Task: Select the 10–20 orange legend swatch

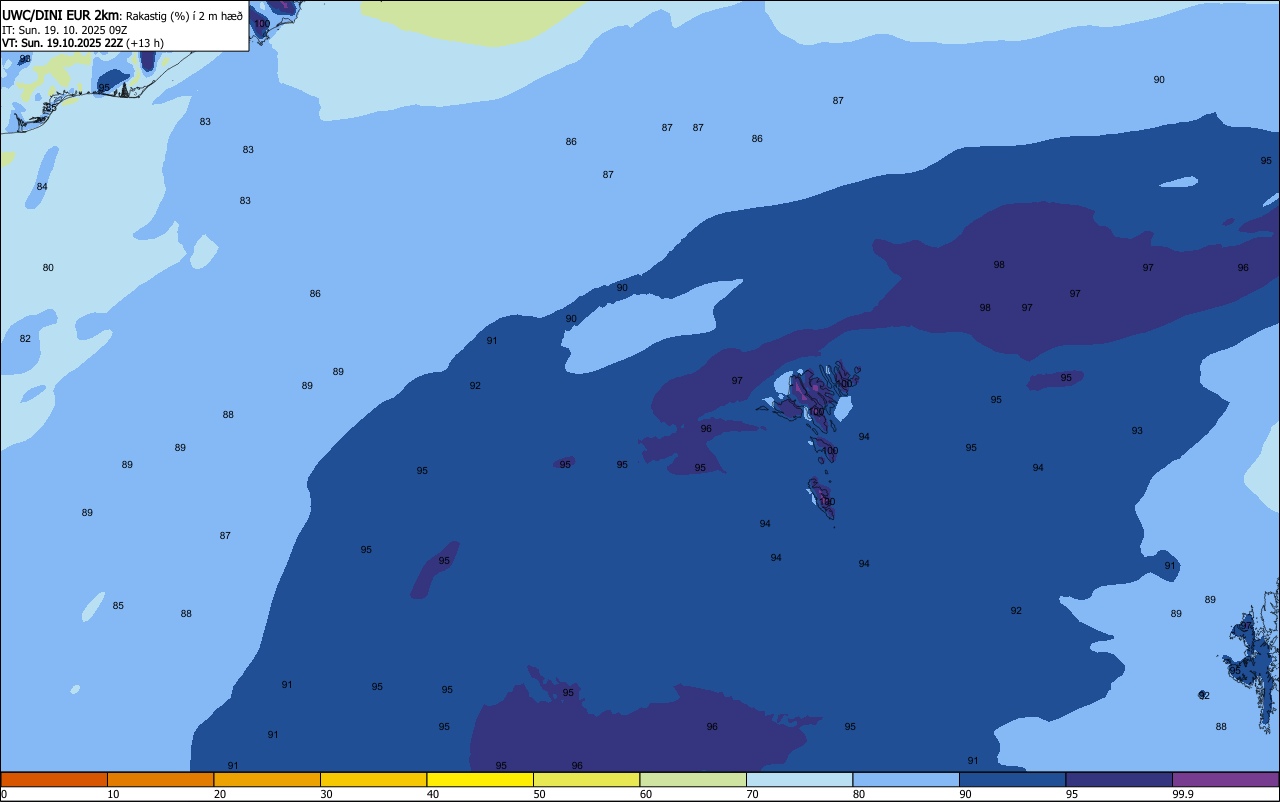Action: coord(160,779)
